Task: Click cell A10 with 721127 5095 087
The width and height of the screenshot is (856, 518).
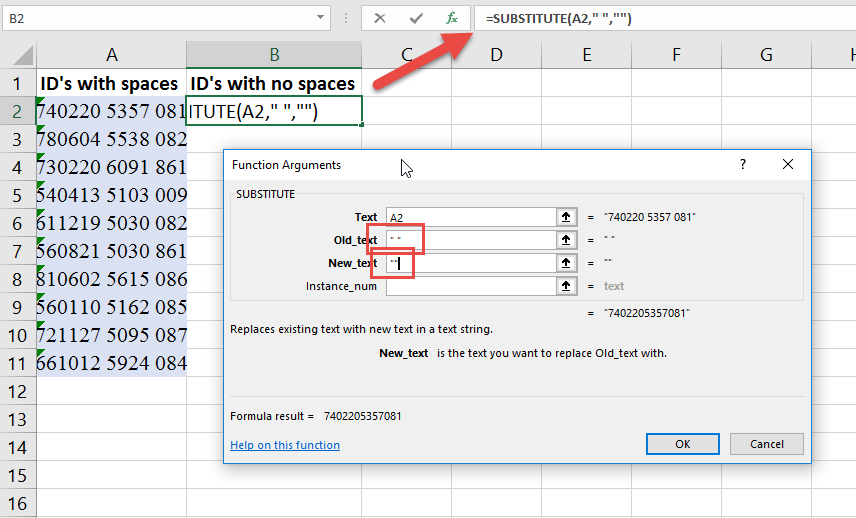Action: [x=111, y=335]
